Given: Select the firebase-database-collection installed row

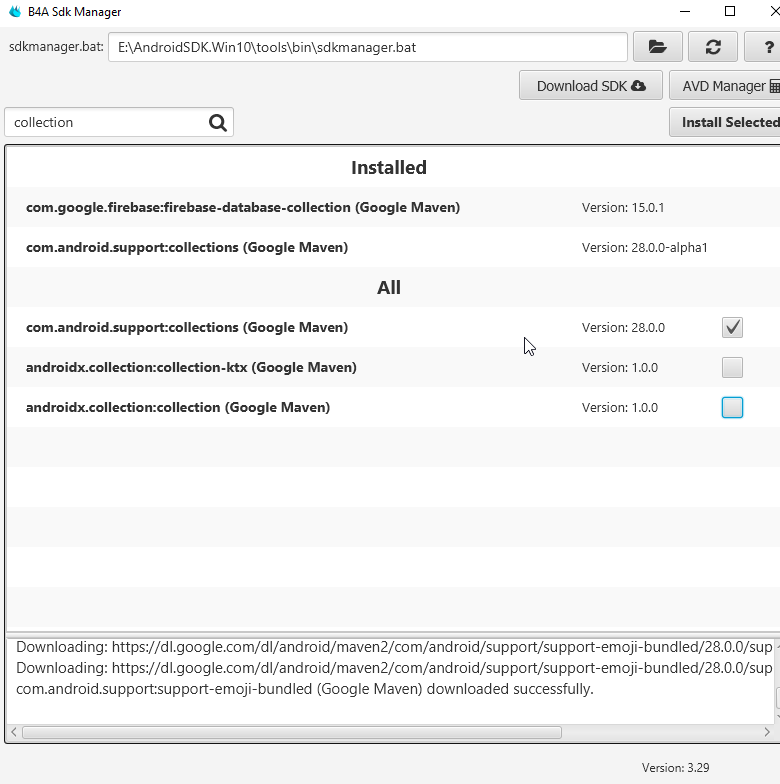Looking at the screenshot, I should point(394,208).
